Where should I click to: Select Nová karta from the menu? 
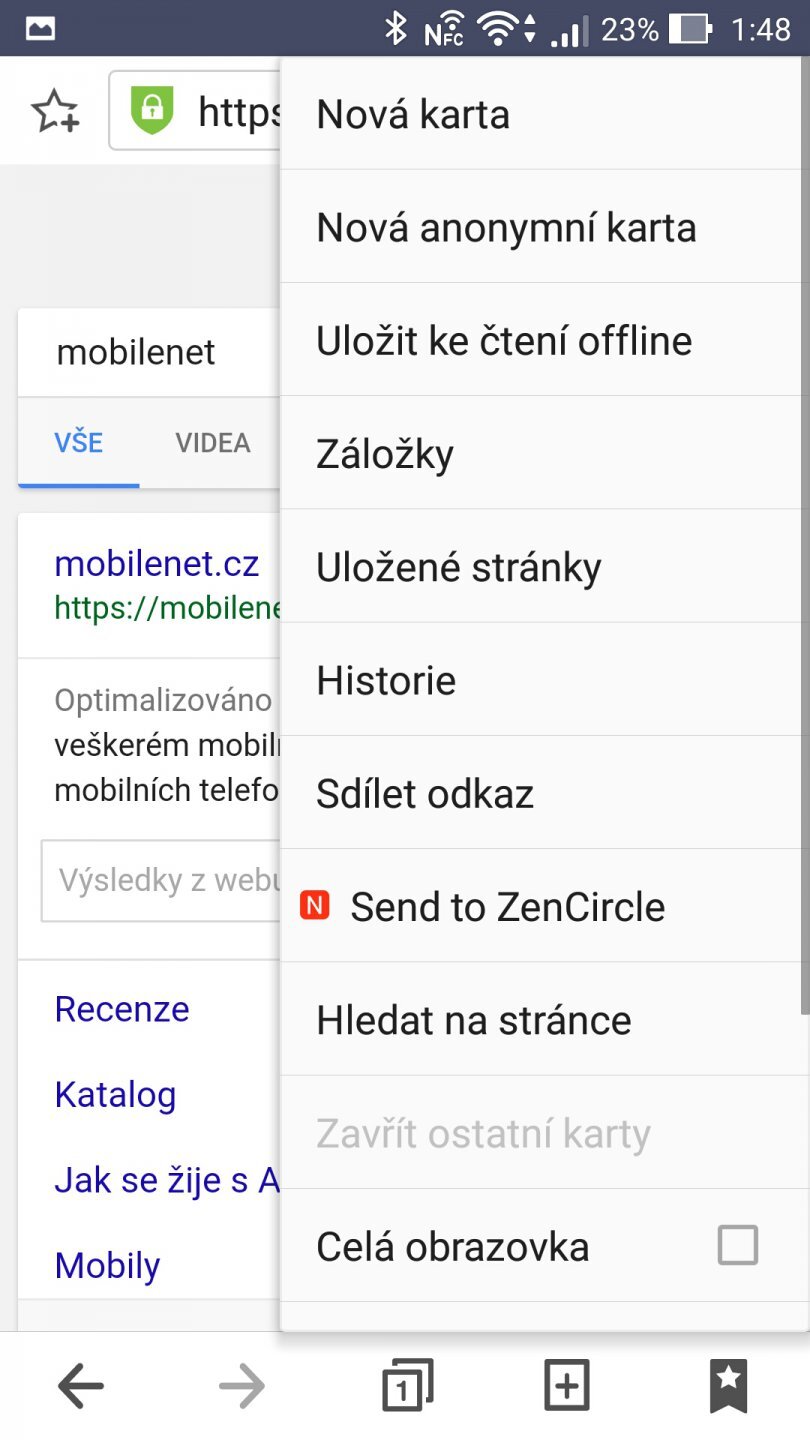coord(413,114)
